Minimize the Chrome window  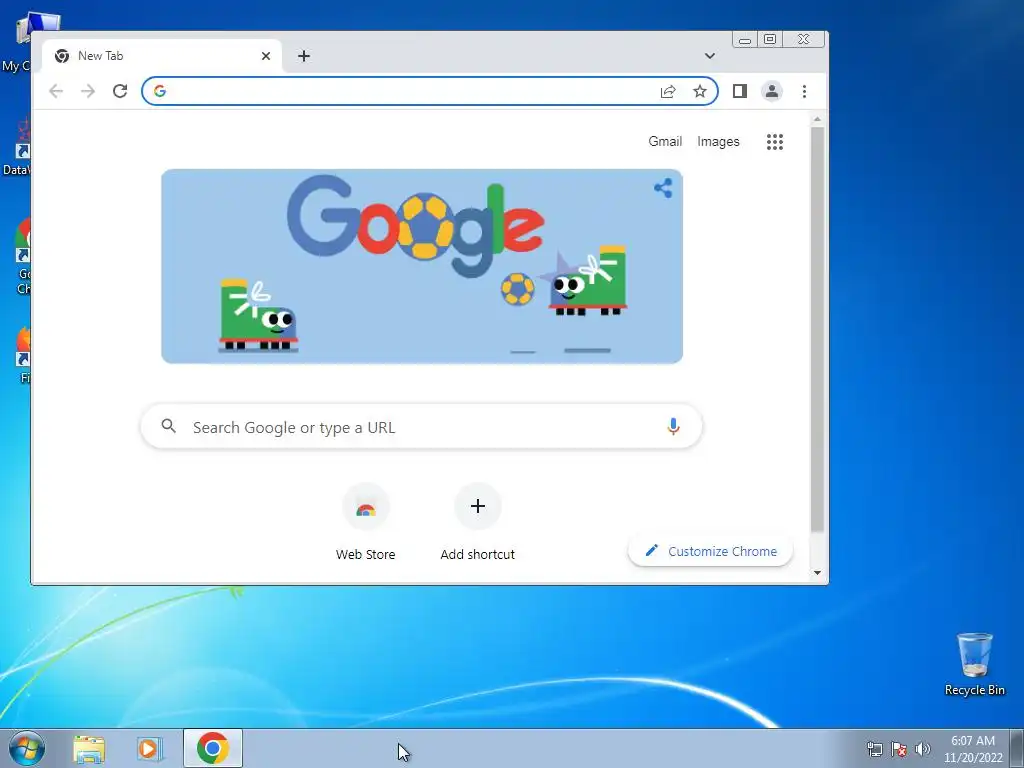[x=744, y=40]
